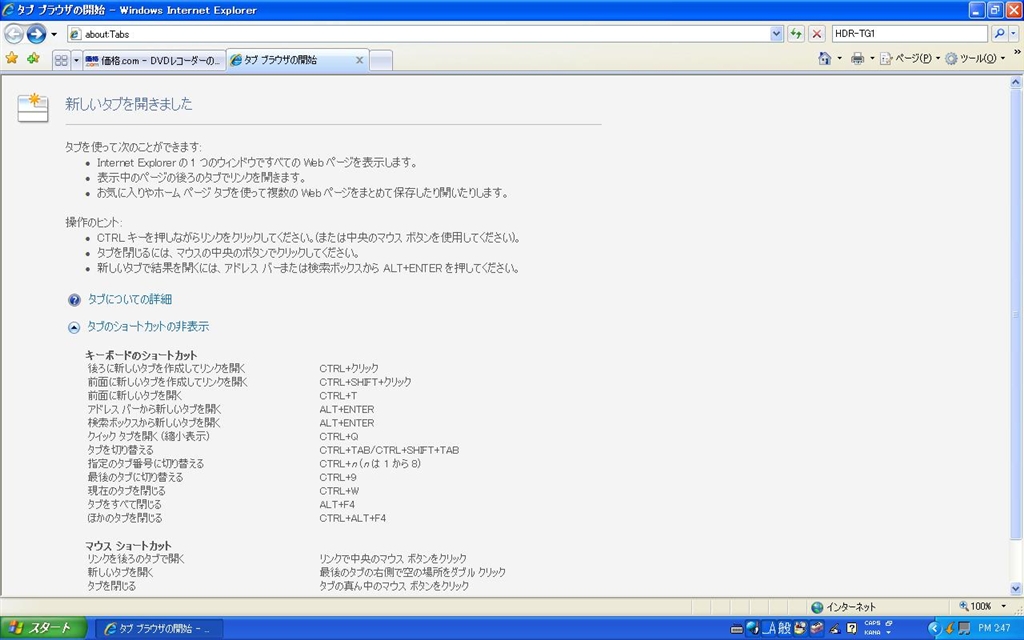
Task: Click the circular collapse arrow icon beside shortcuts
Action: coord(74,327)
